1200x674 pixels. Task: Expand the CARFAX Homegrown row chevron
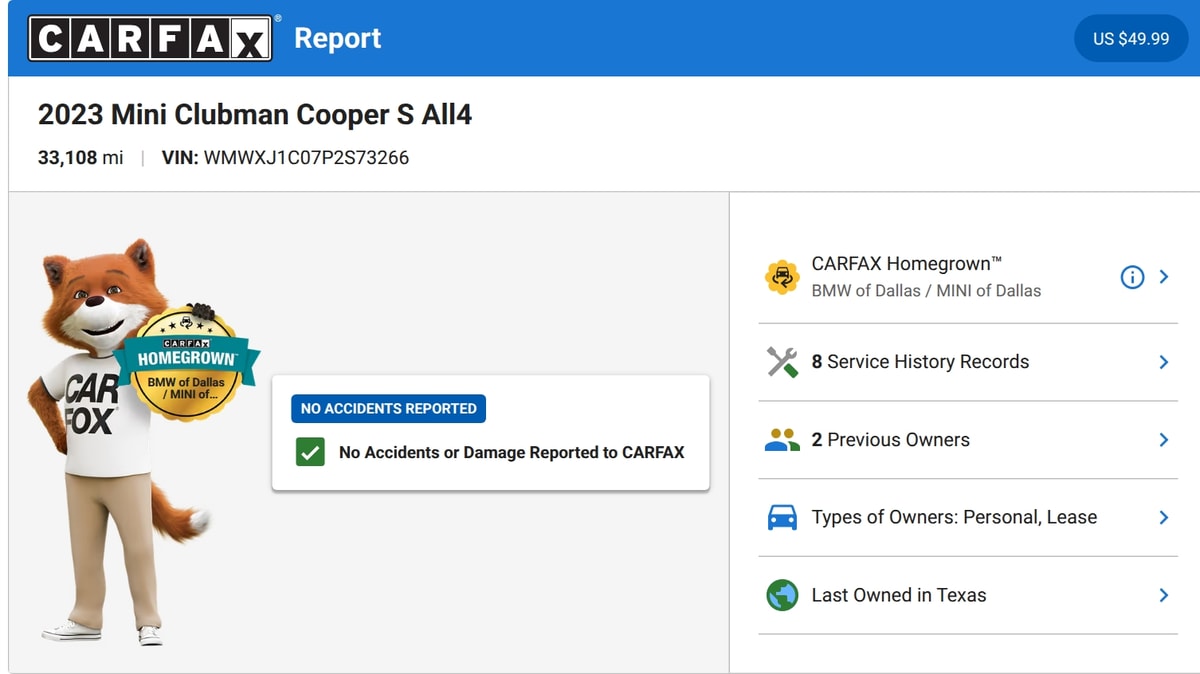(x=1164, y=277)
